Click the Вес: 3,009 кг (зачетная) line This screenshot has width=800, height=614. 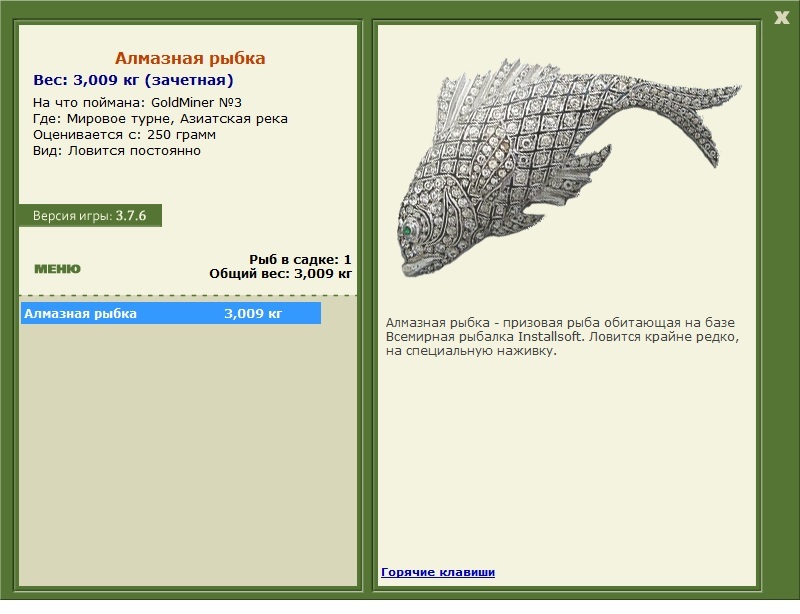[133, 80]
